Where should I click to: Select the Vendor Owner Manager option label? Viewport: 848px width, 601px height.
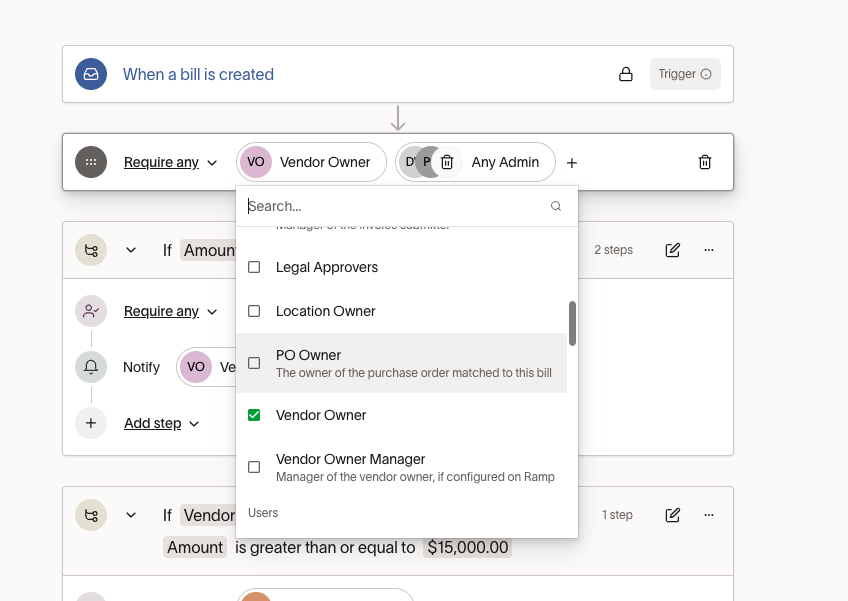[350, 459]
